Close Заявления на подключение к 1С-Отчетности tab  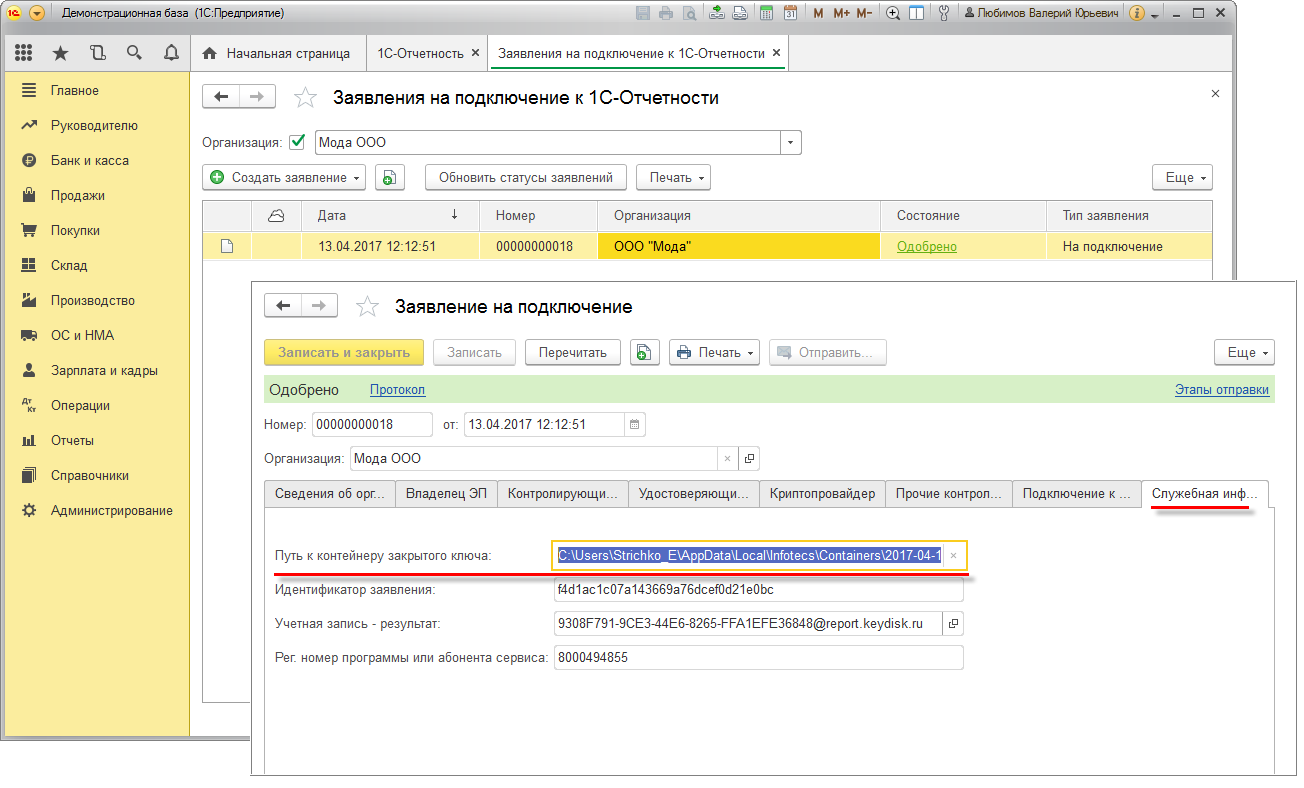pos(776,53)
